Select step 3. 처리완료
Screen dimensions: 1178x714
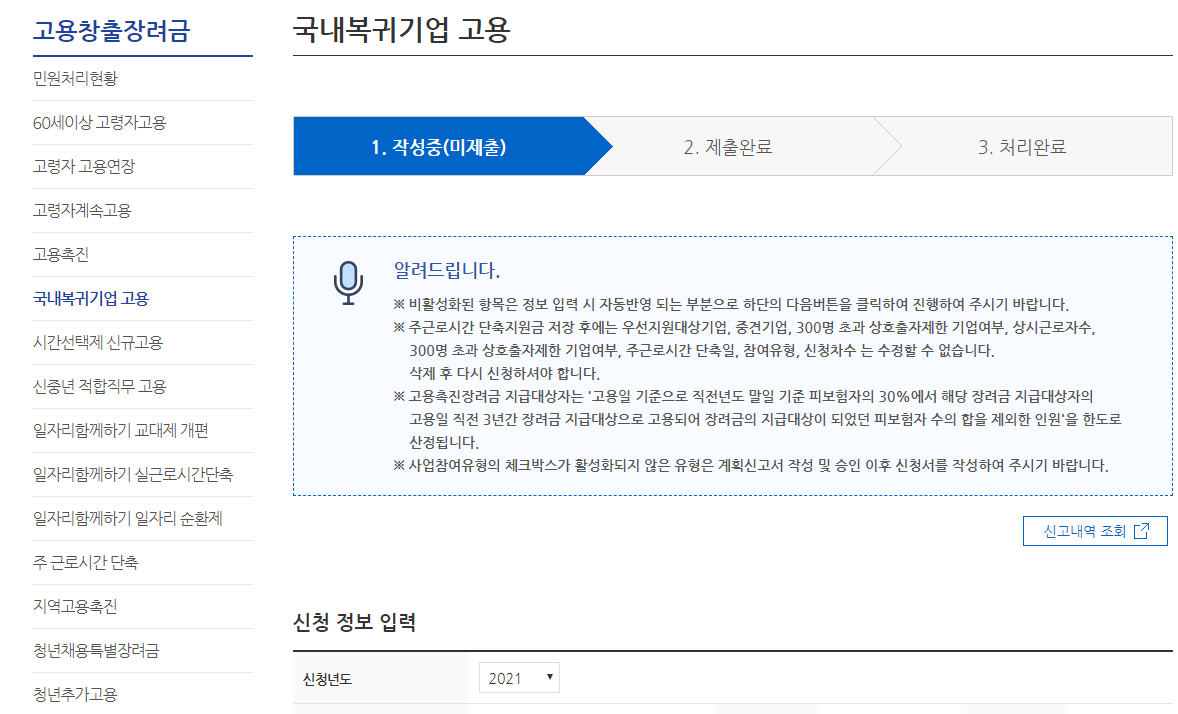[1022, 147]
